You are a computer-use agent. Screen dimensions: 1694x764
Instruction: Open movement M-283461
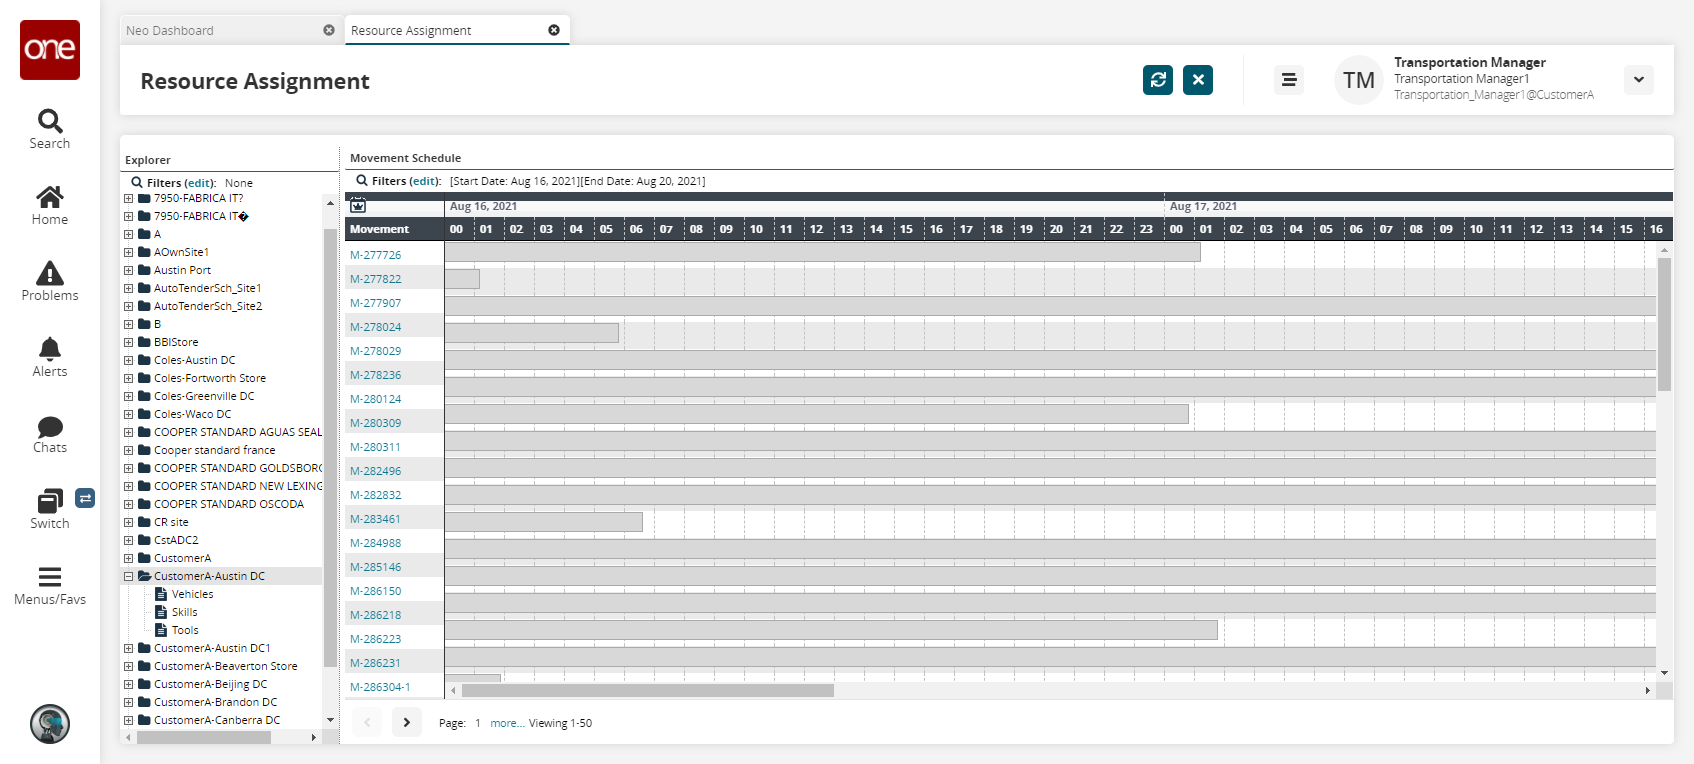point(375,519)
